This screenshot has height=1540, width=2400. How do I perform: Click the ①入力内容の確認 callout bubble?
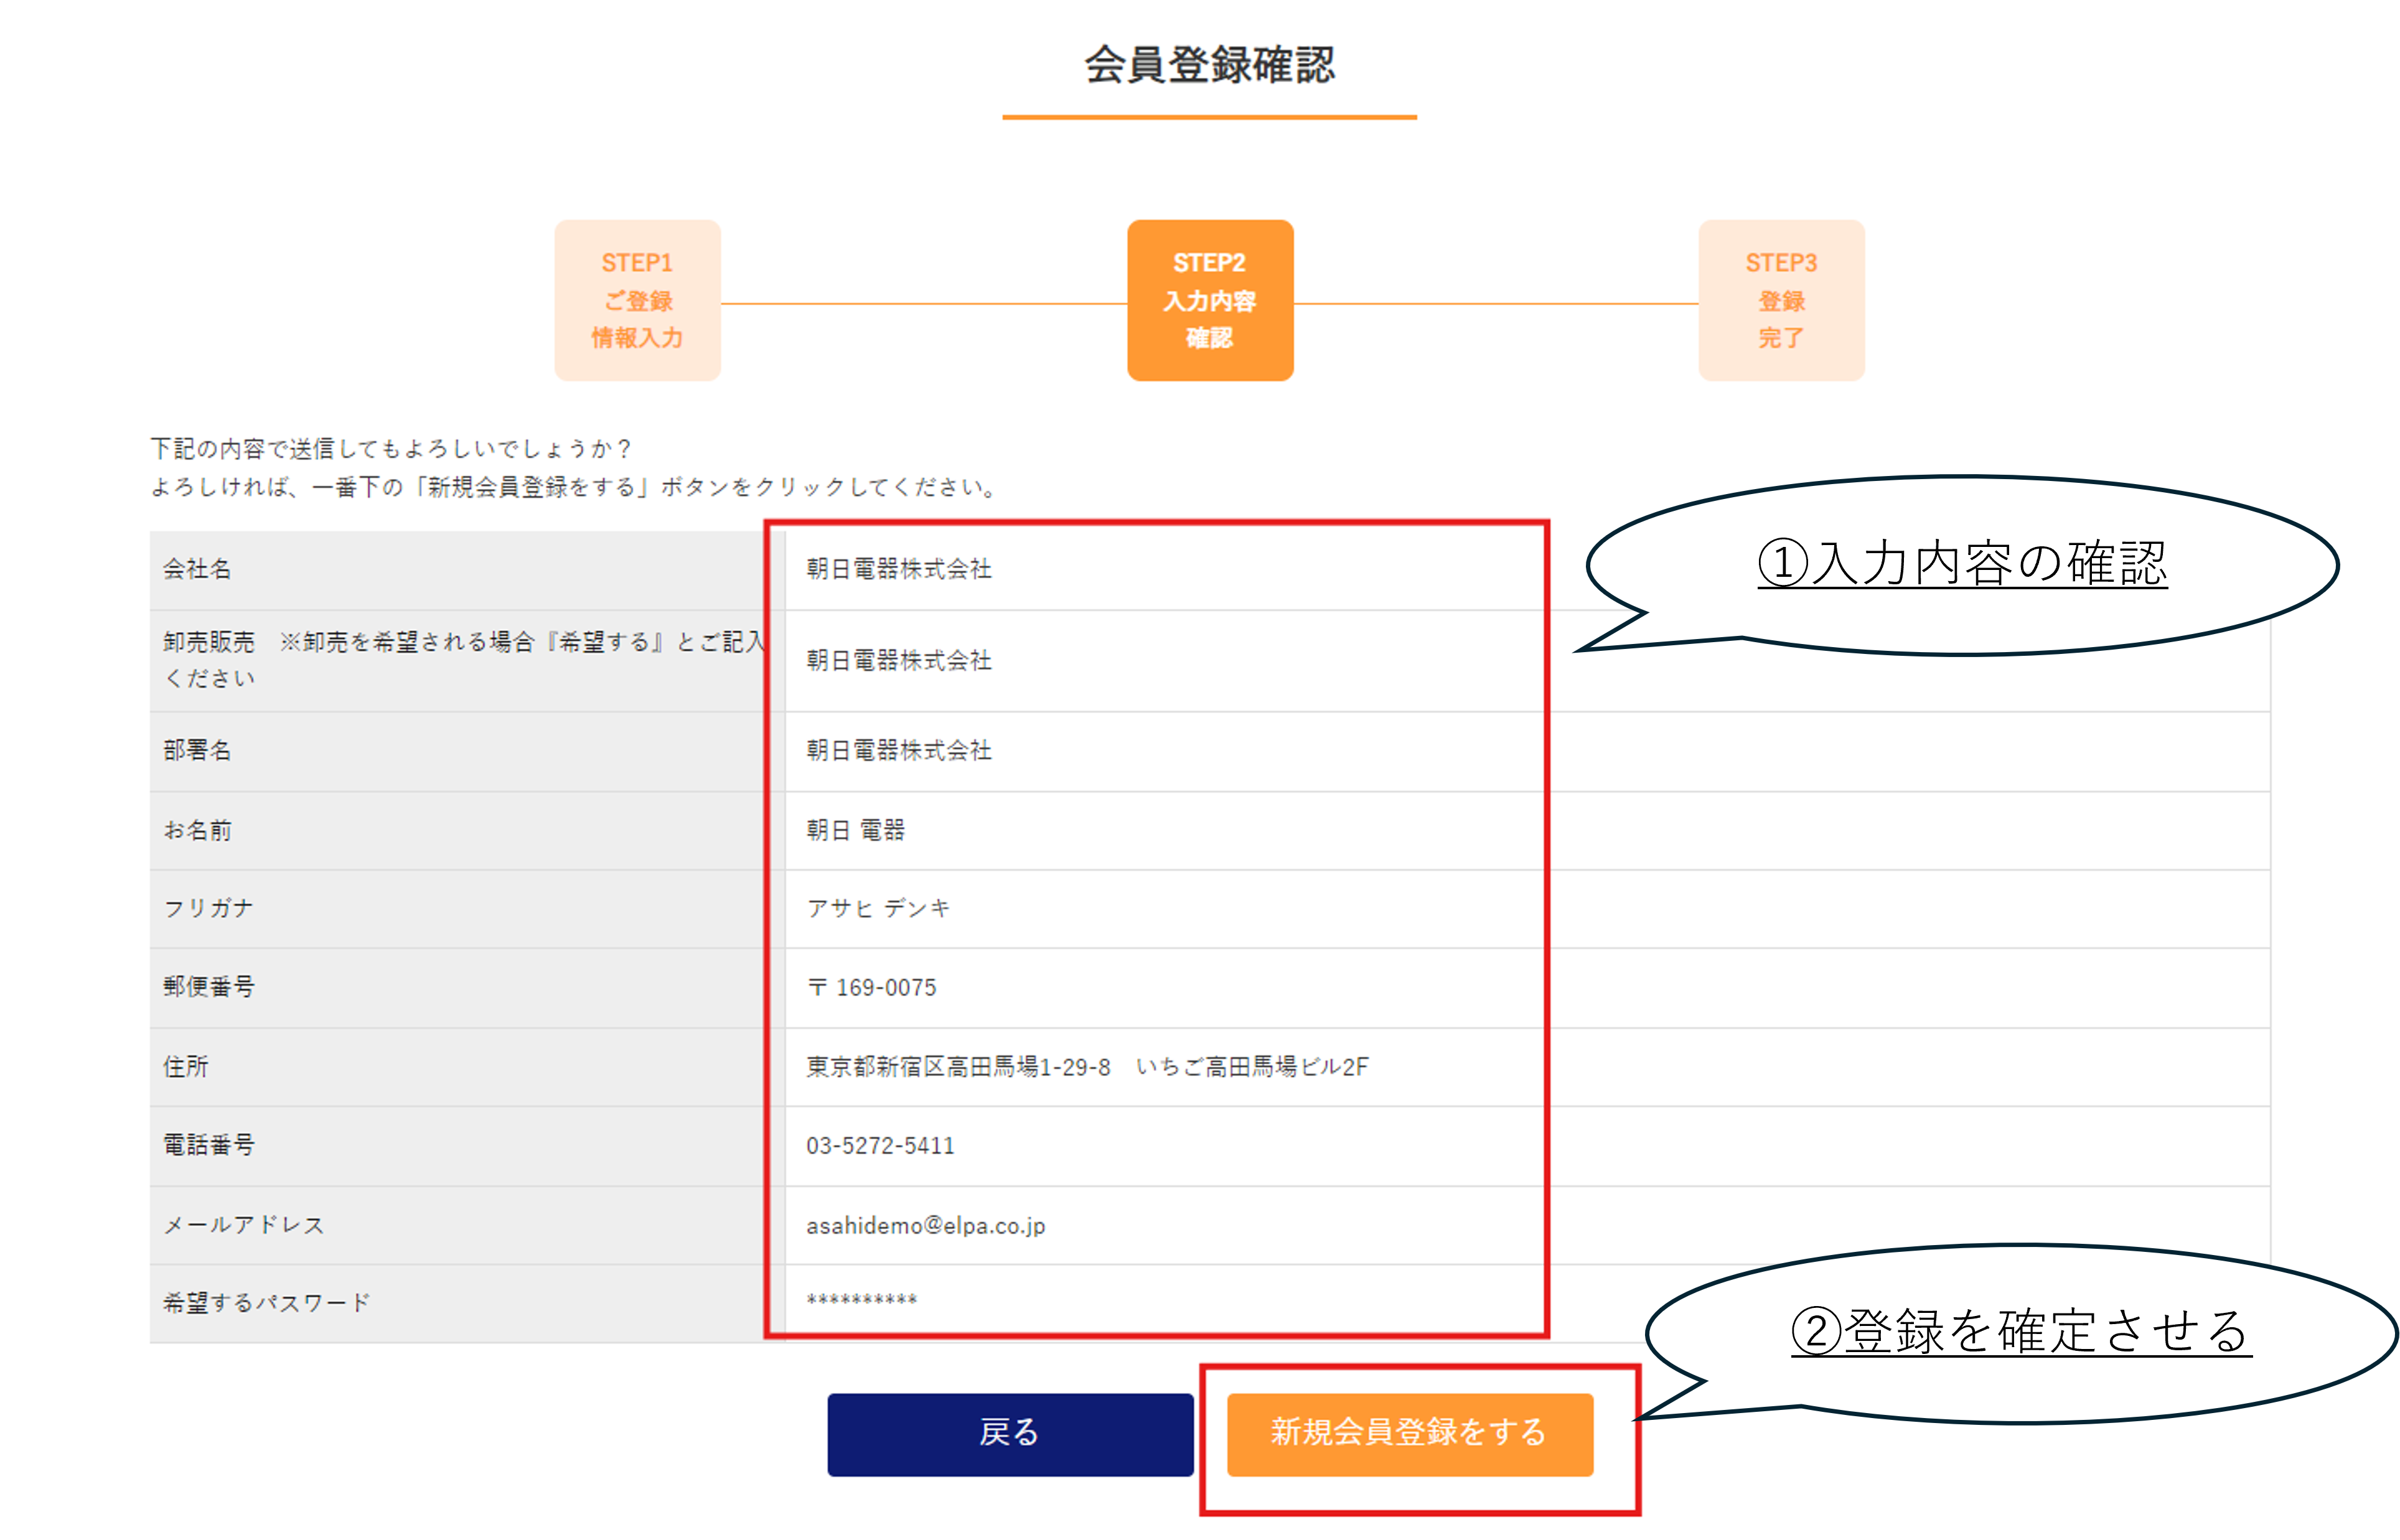pyautogui.click(x=1961, y=564)
